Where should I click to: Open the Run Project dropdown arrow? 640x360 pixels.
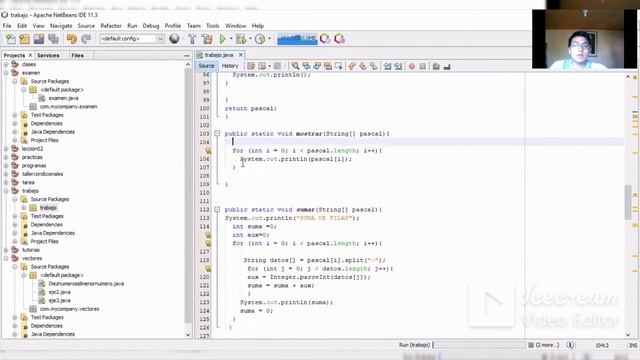[x=231, y=39]
